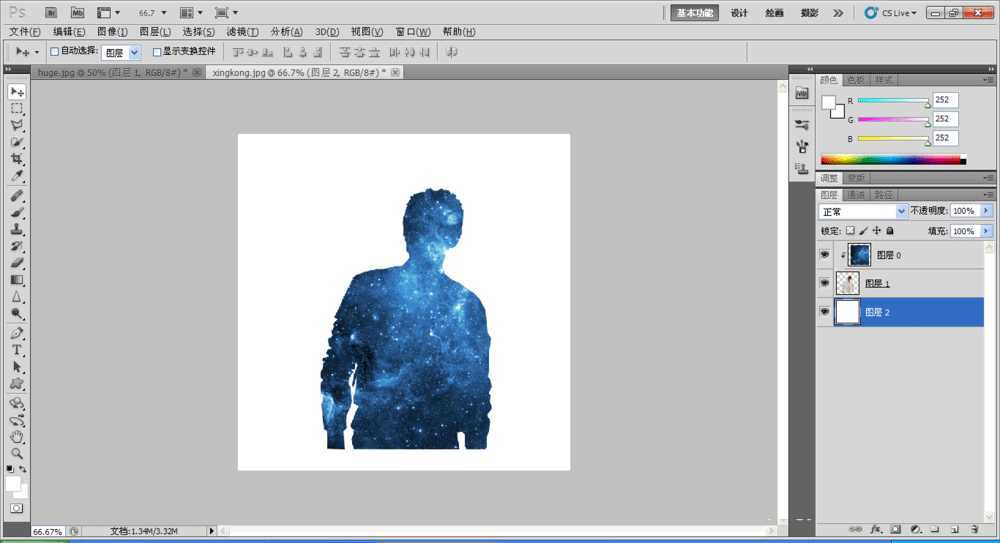
Task: Pick the Zoom magnifier tool
Action: pos(17,453)
